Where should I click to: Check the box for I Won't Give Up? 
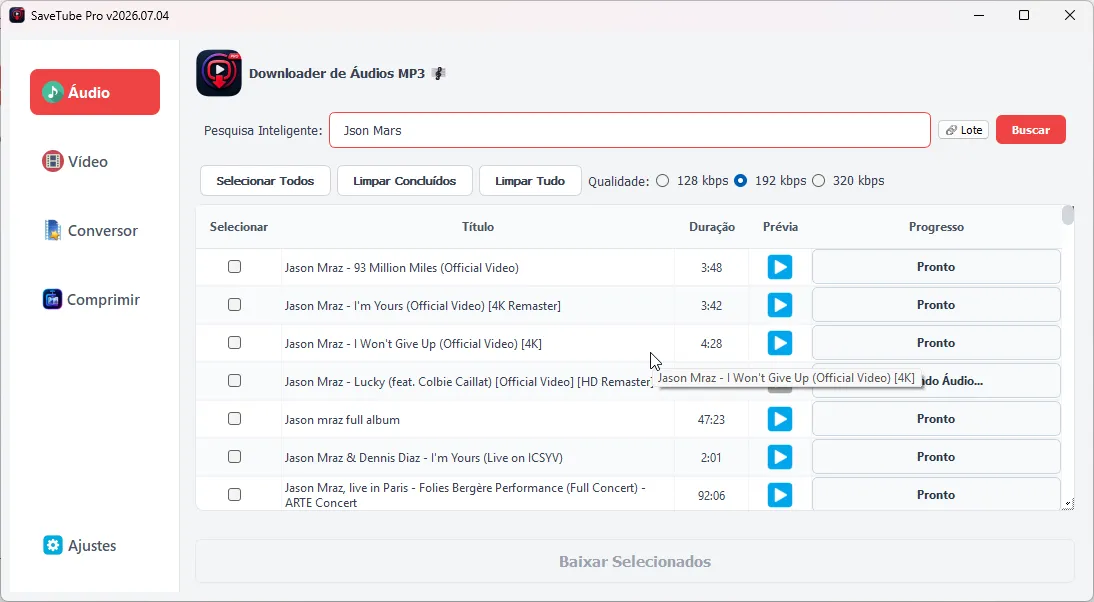coord(234,343)
